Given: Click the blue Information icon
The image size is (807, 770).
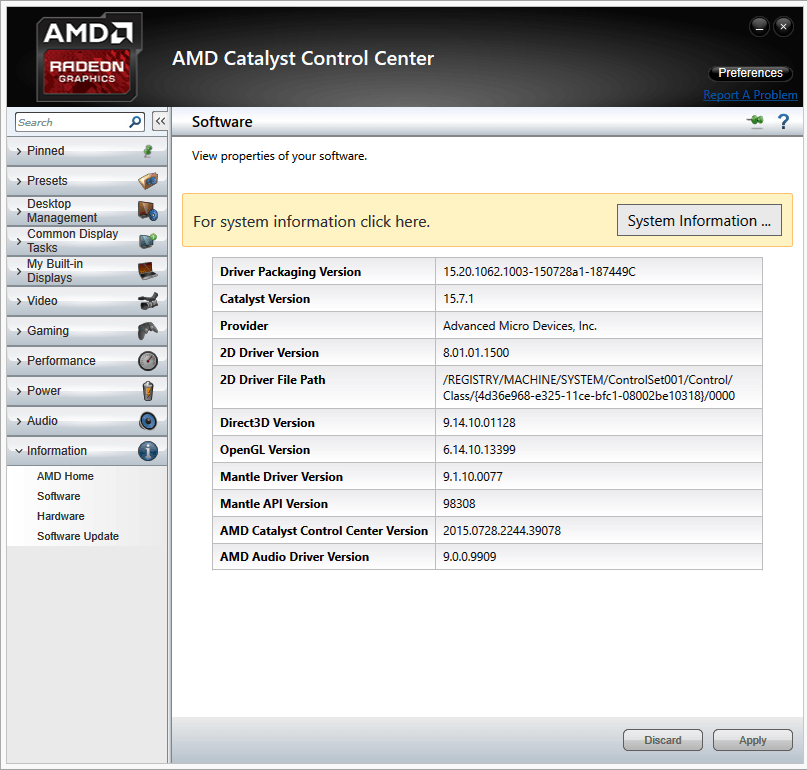Looking at the screenshot, I should 148,451.
